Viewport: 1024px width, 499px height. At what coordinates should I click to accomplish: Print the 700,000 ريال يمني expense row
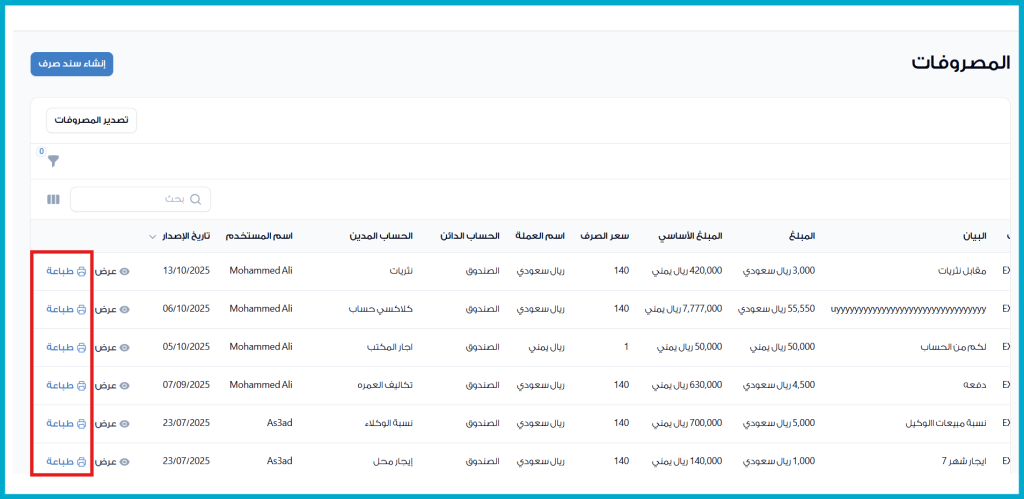(x=66, y=423)
